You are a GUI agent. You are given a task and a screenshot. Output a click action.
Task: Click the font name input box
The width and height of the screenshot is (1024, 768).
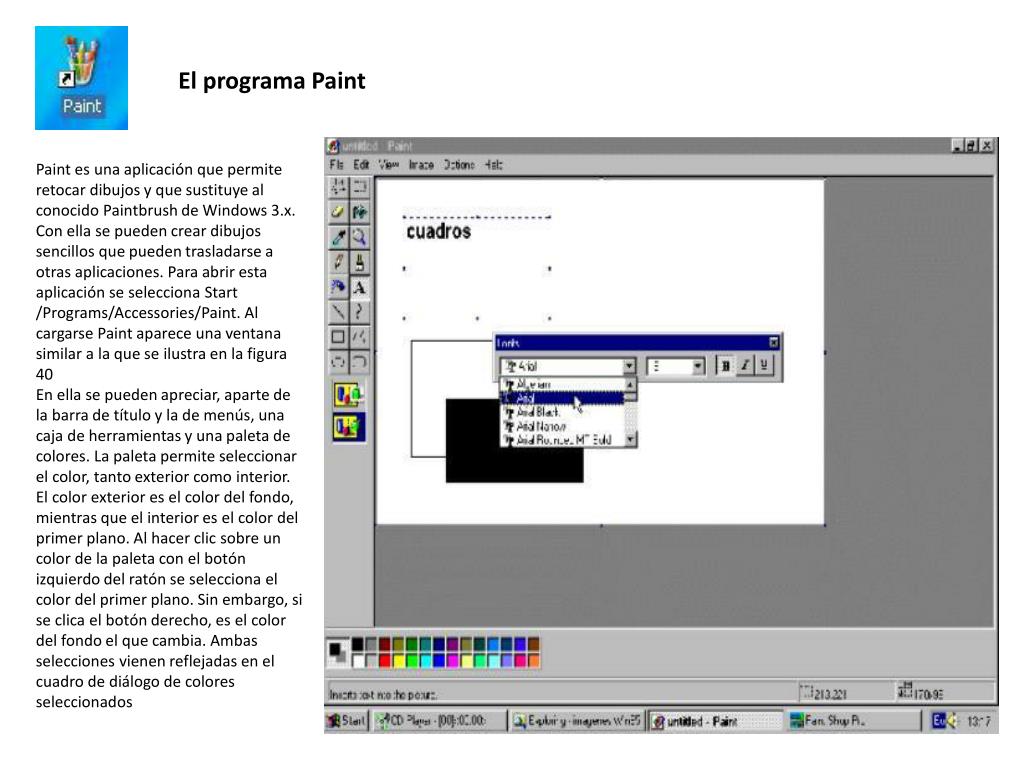[x=562, y=366]
